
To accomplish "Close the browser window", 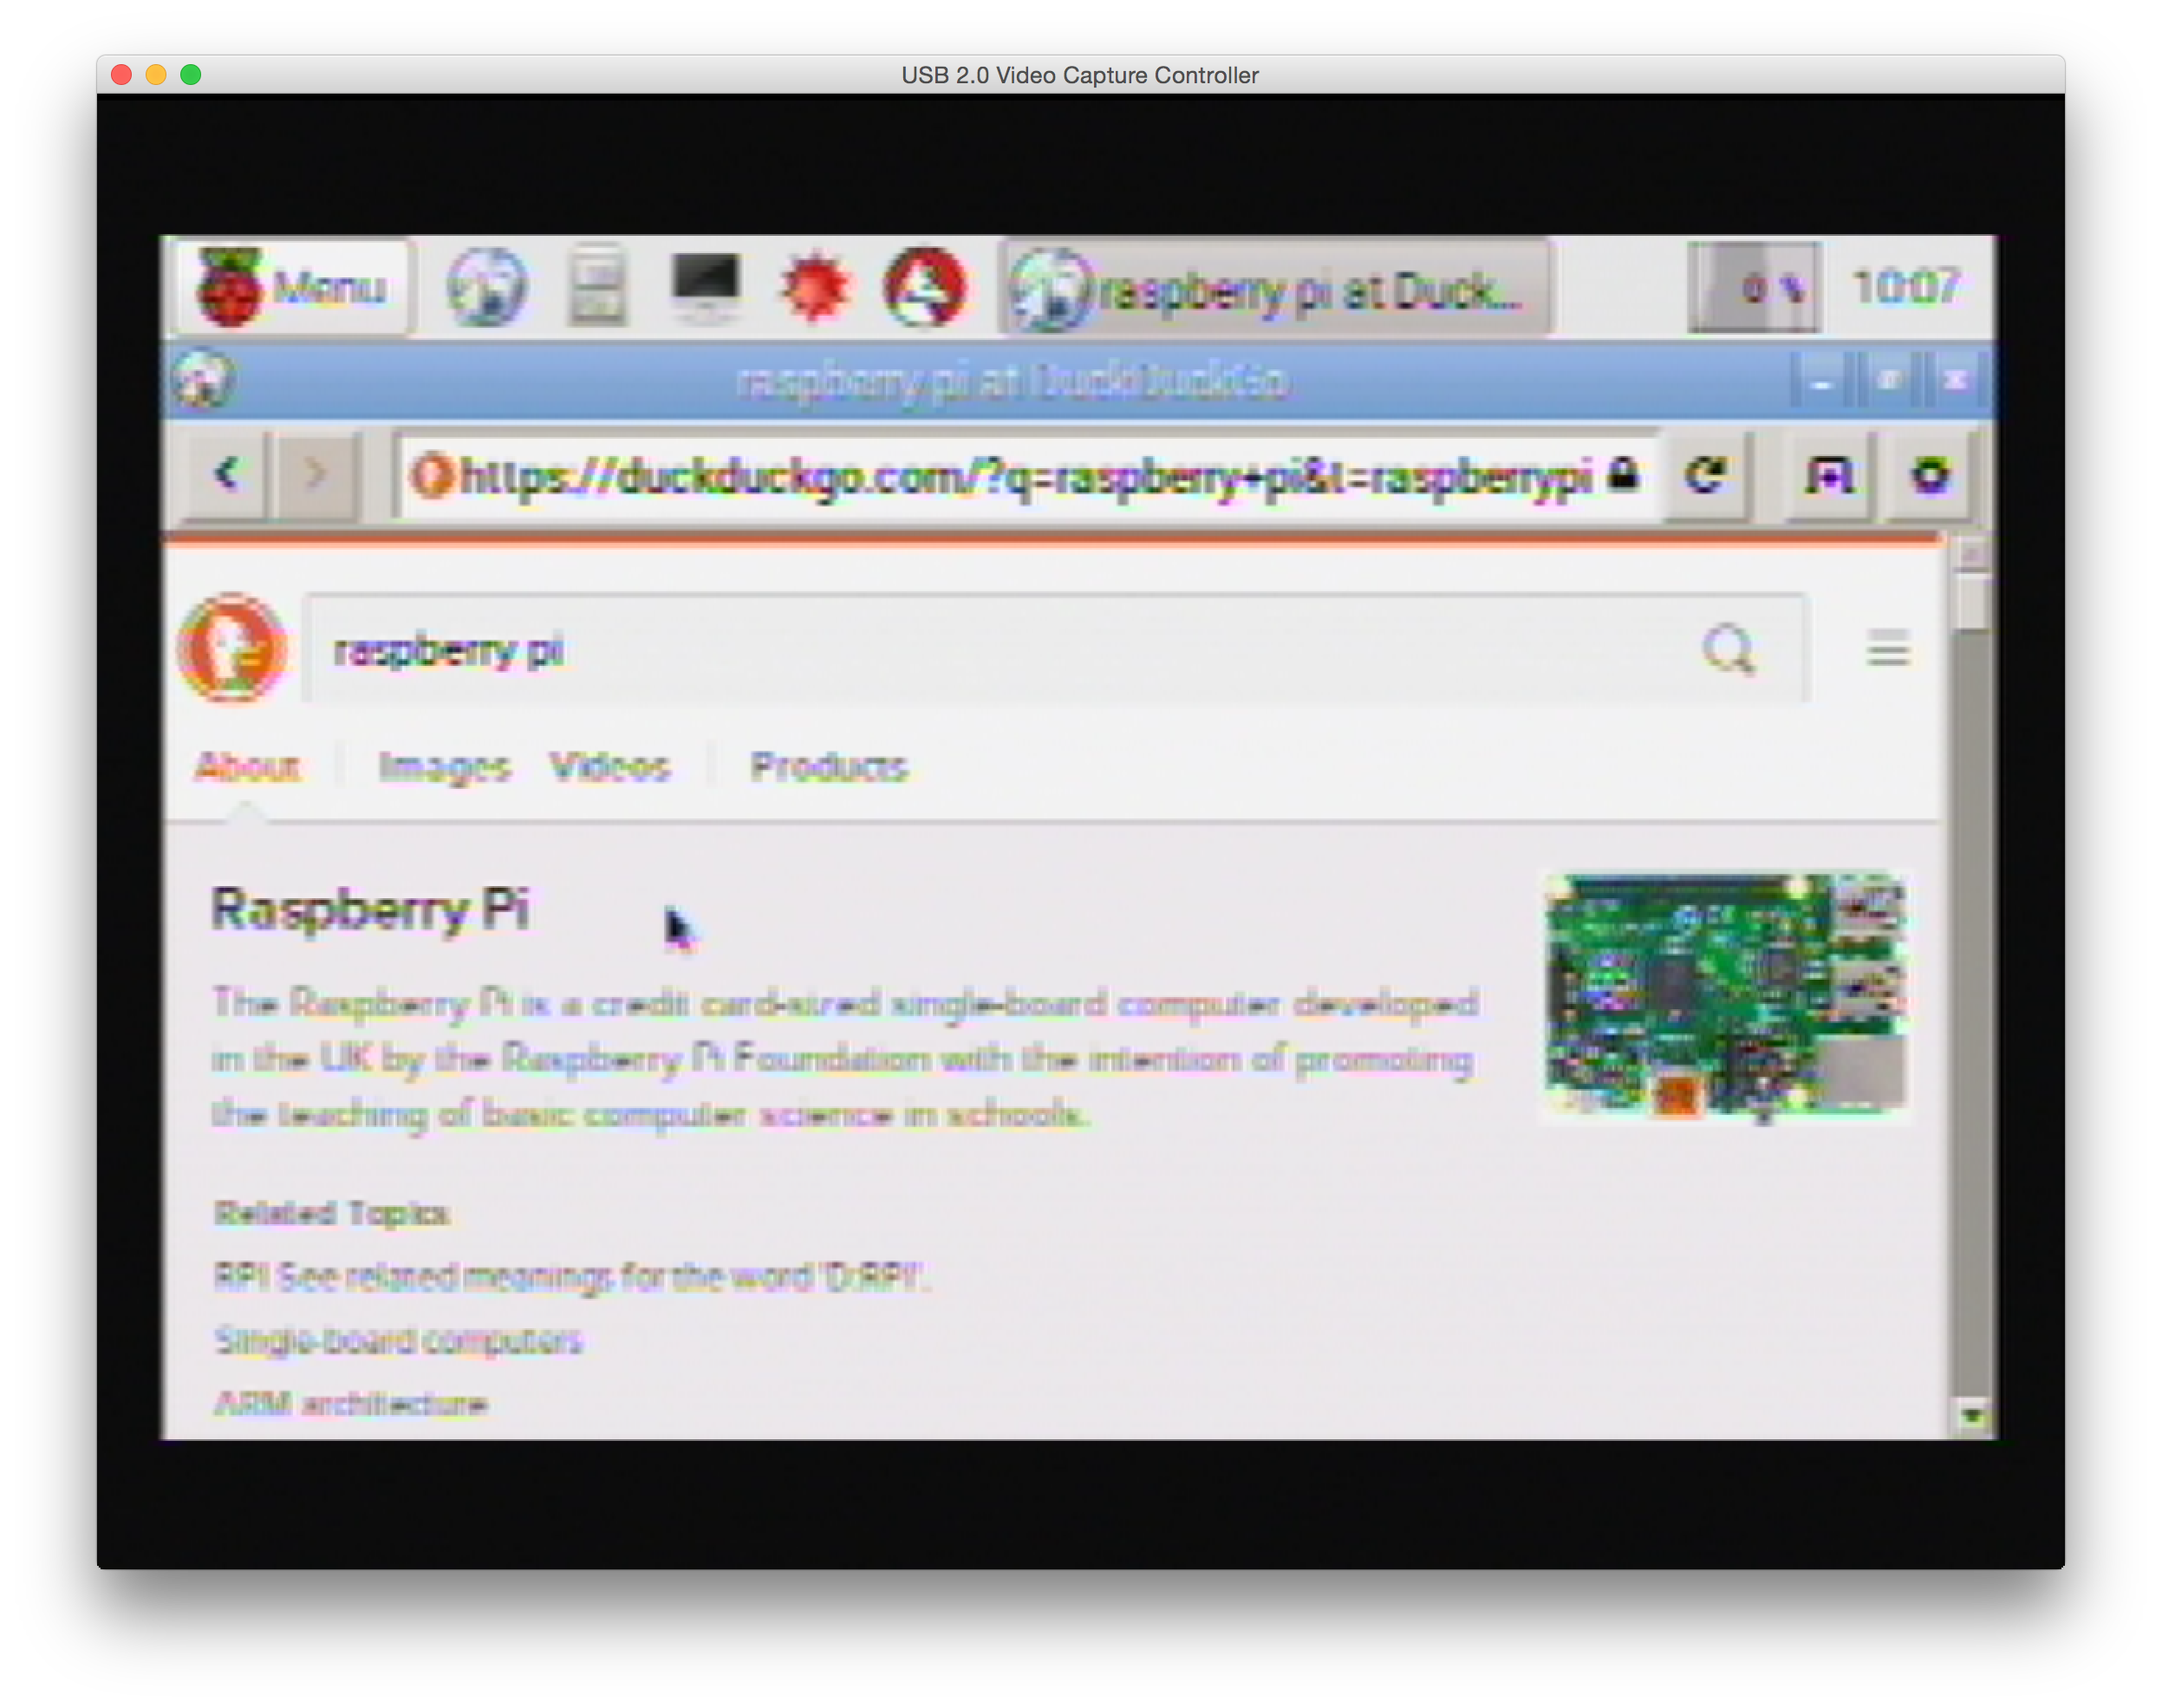I will [x=1955, y=381].
